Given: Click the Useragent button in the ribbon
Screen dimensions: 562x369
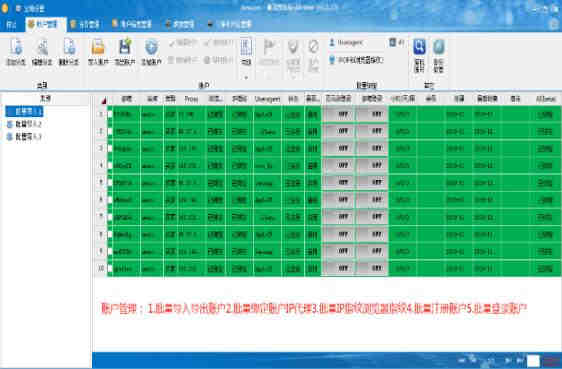Looking at the screenshot, I should [346, 42].
